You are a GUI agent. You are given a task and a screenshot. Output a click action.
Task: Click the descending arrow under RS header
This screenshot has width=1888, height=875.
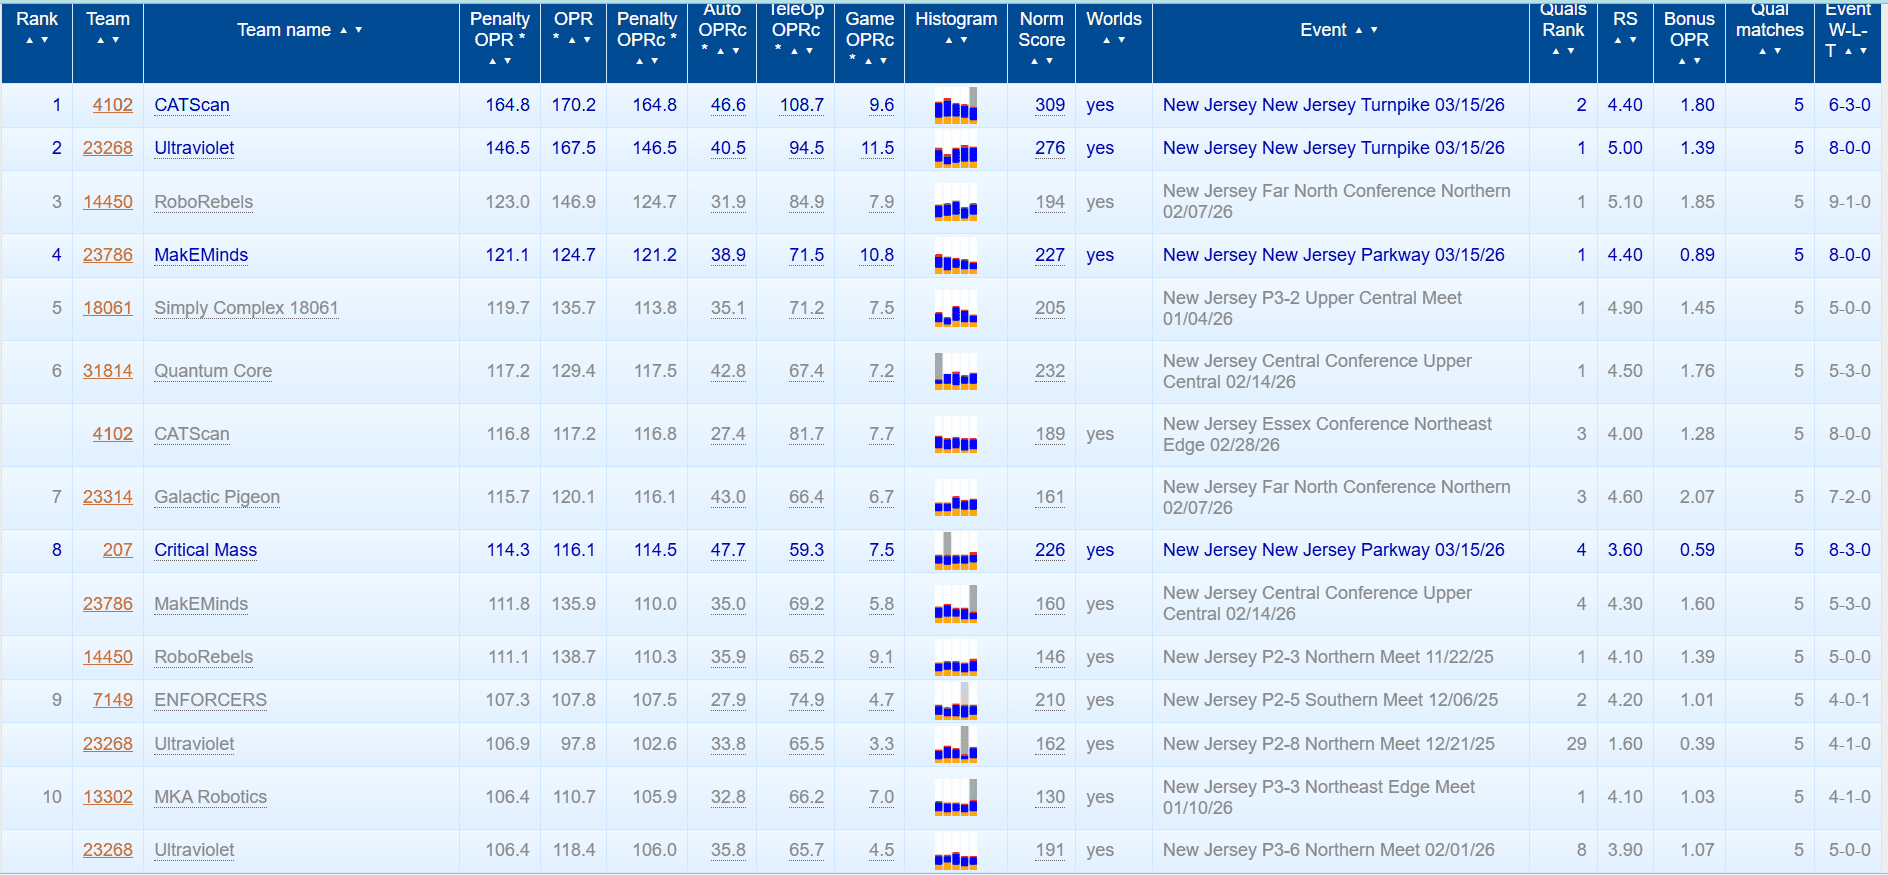click(x=1633, y=41)
